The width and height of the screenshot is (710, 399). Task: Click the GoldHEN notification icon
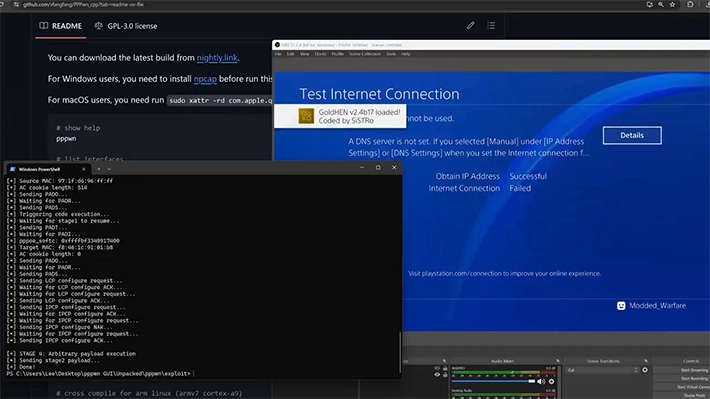pyautogui.click(x=306, y=116)
